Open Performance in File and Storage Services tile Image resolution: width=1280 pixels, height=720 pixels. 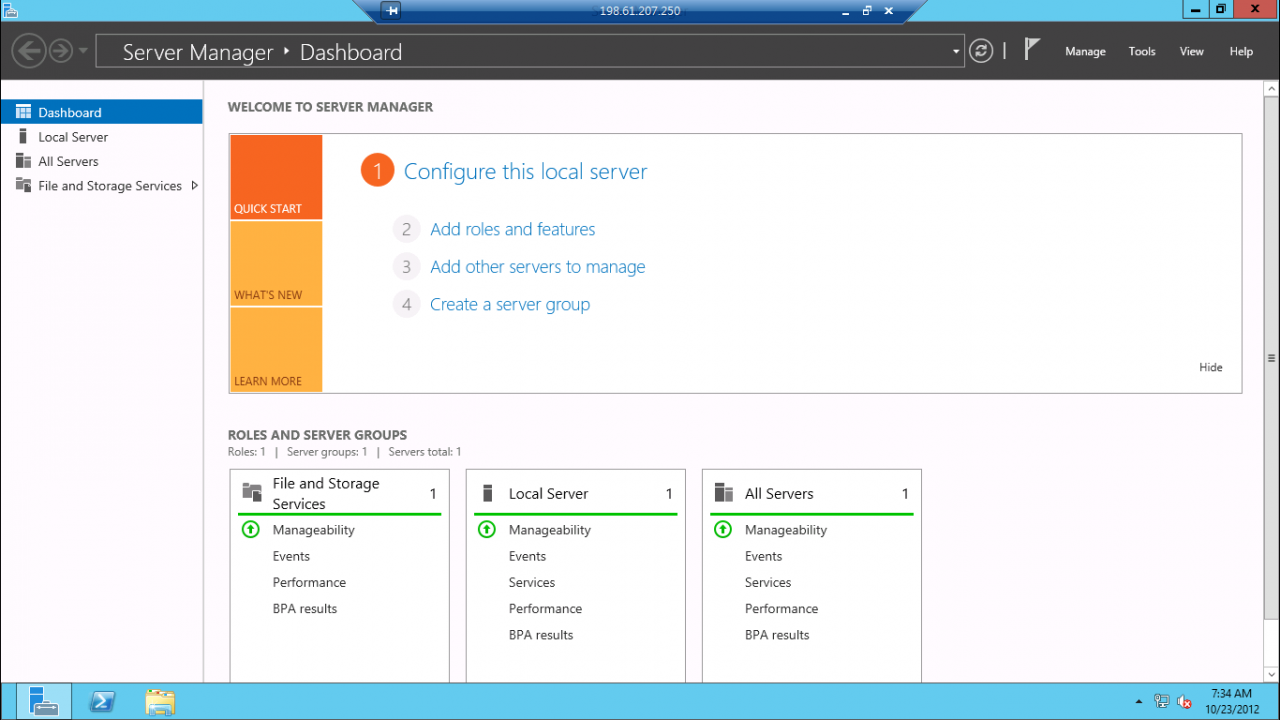[x=309, y=582]
